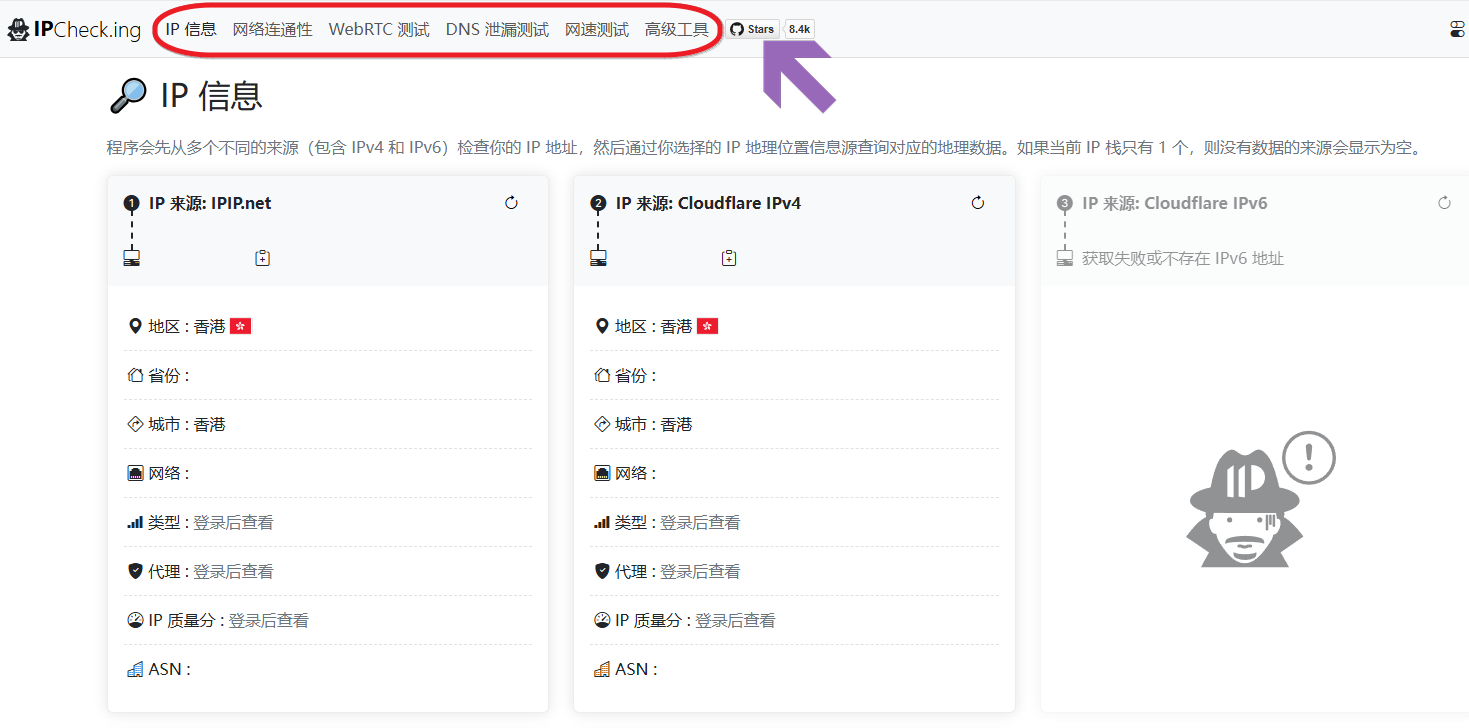Click the step 3 badge on Cloudflare IPv6 card
The height and width of the screenshot is (728, 1469).
1065,203
